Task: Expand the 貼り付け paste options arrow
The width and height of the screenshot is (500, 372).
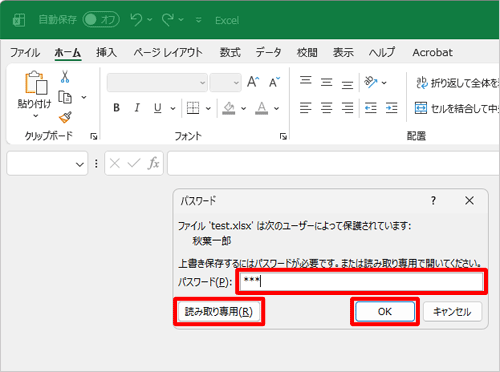Action: [35, 116]
